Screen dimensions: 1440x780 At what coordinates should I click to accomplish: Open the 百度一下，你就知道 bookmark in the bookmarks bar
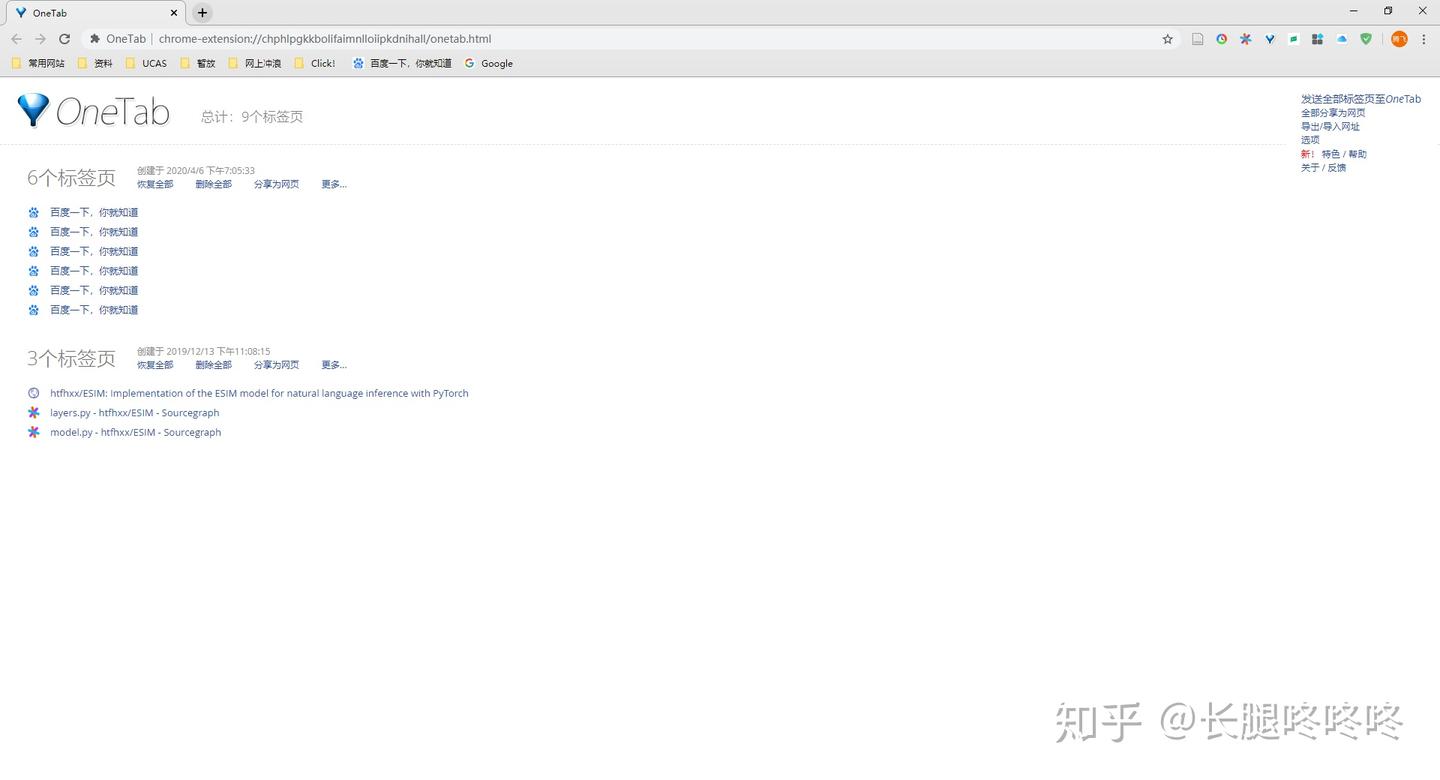click(402, 63)
